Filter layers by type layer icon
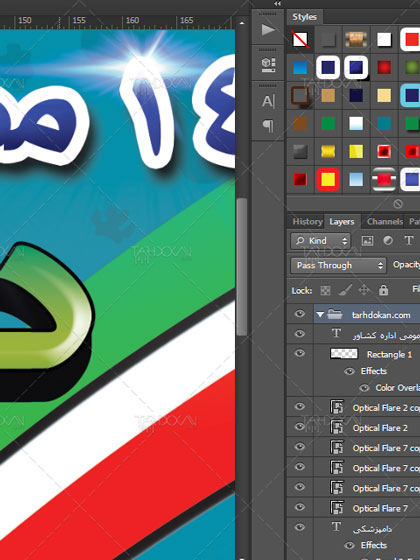 point(409,241)
